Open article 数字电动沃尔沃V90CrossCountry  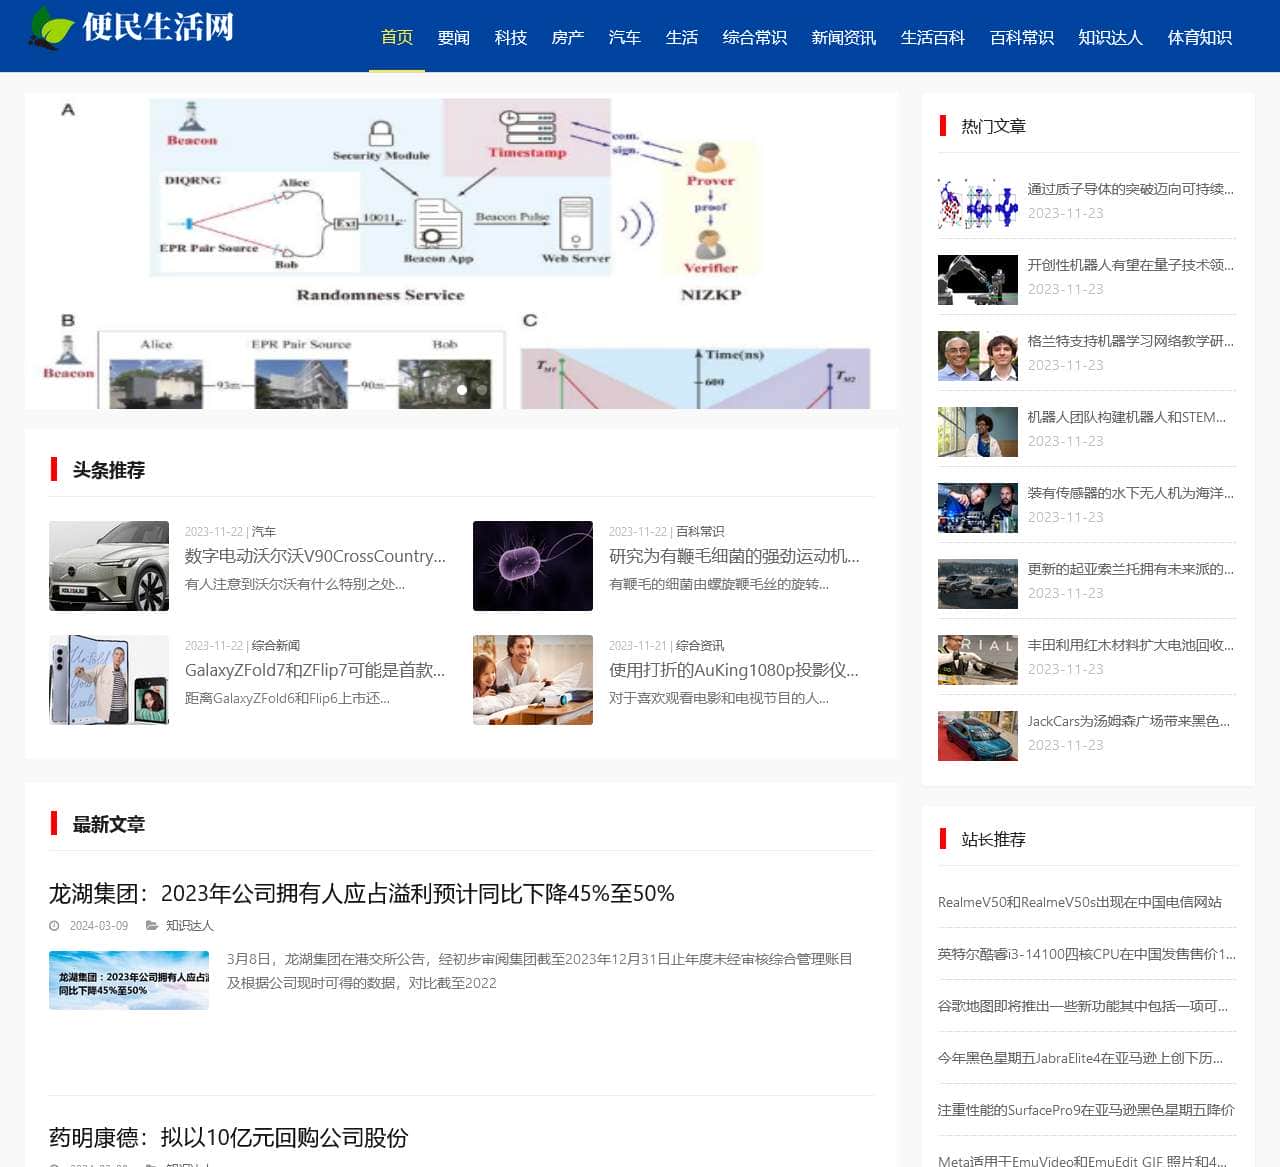click(x=315, y=556)
